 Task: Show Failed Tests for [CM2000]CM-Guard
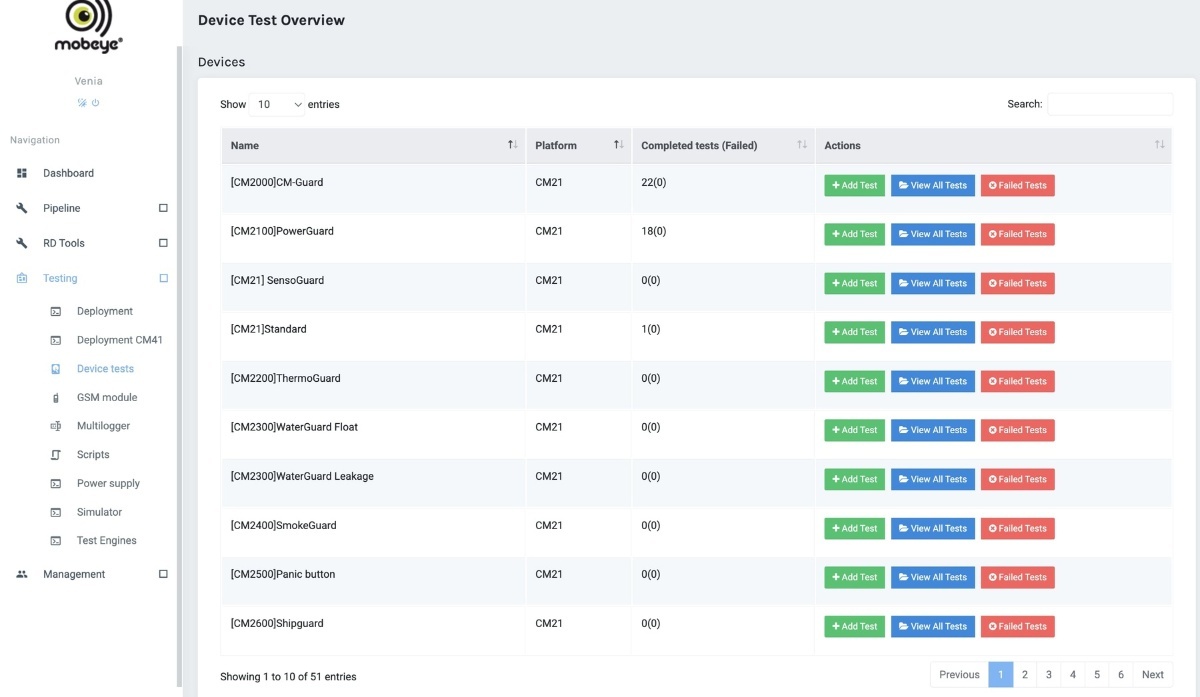point(1018,185)
